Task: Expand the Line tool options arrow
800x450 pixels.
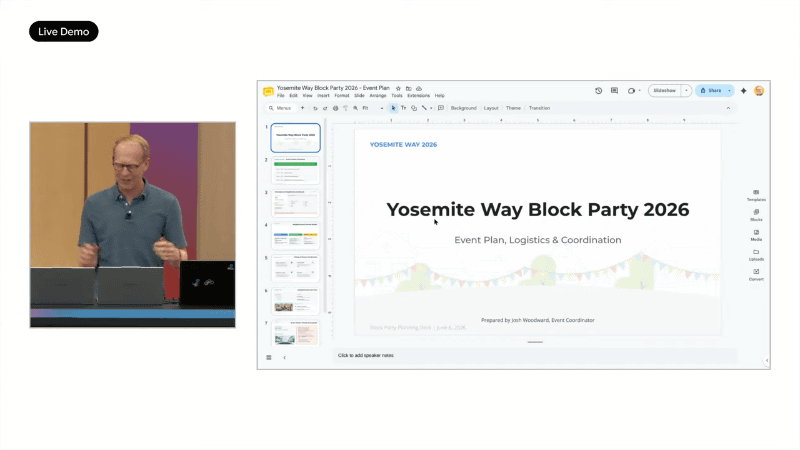Action: (x=431, y=108)
